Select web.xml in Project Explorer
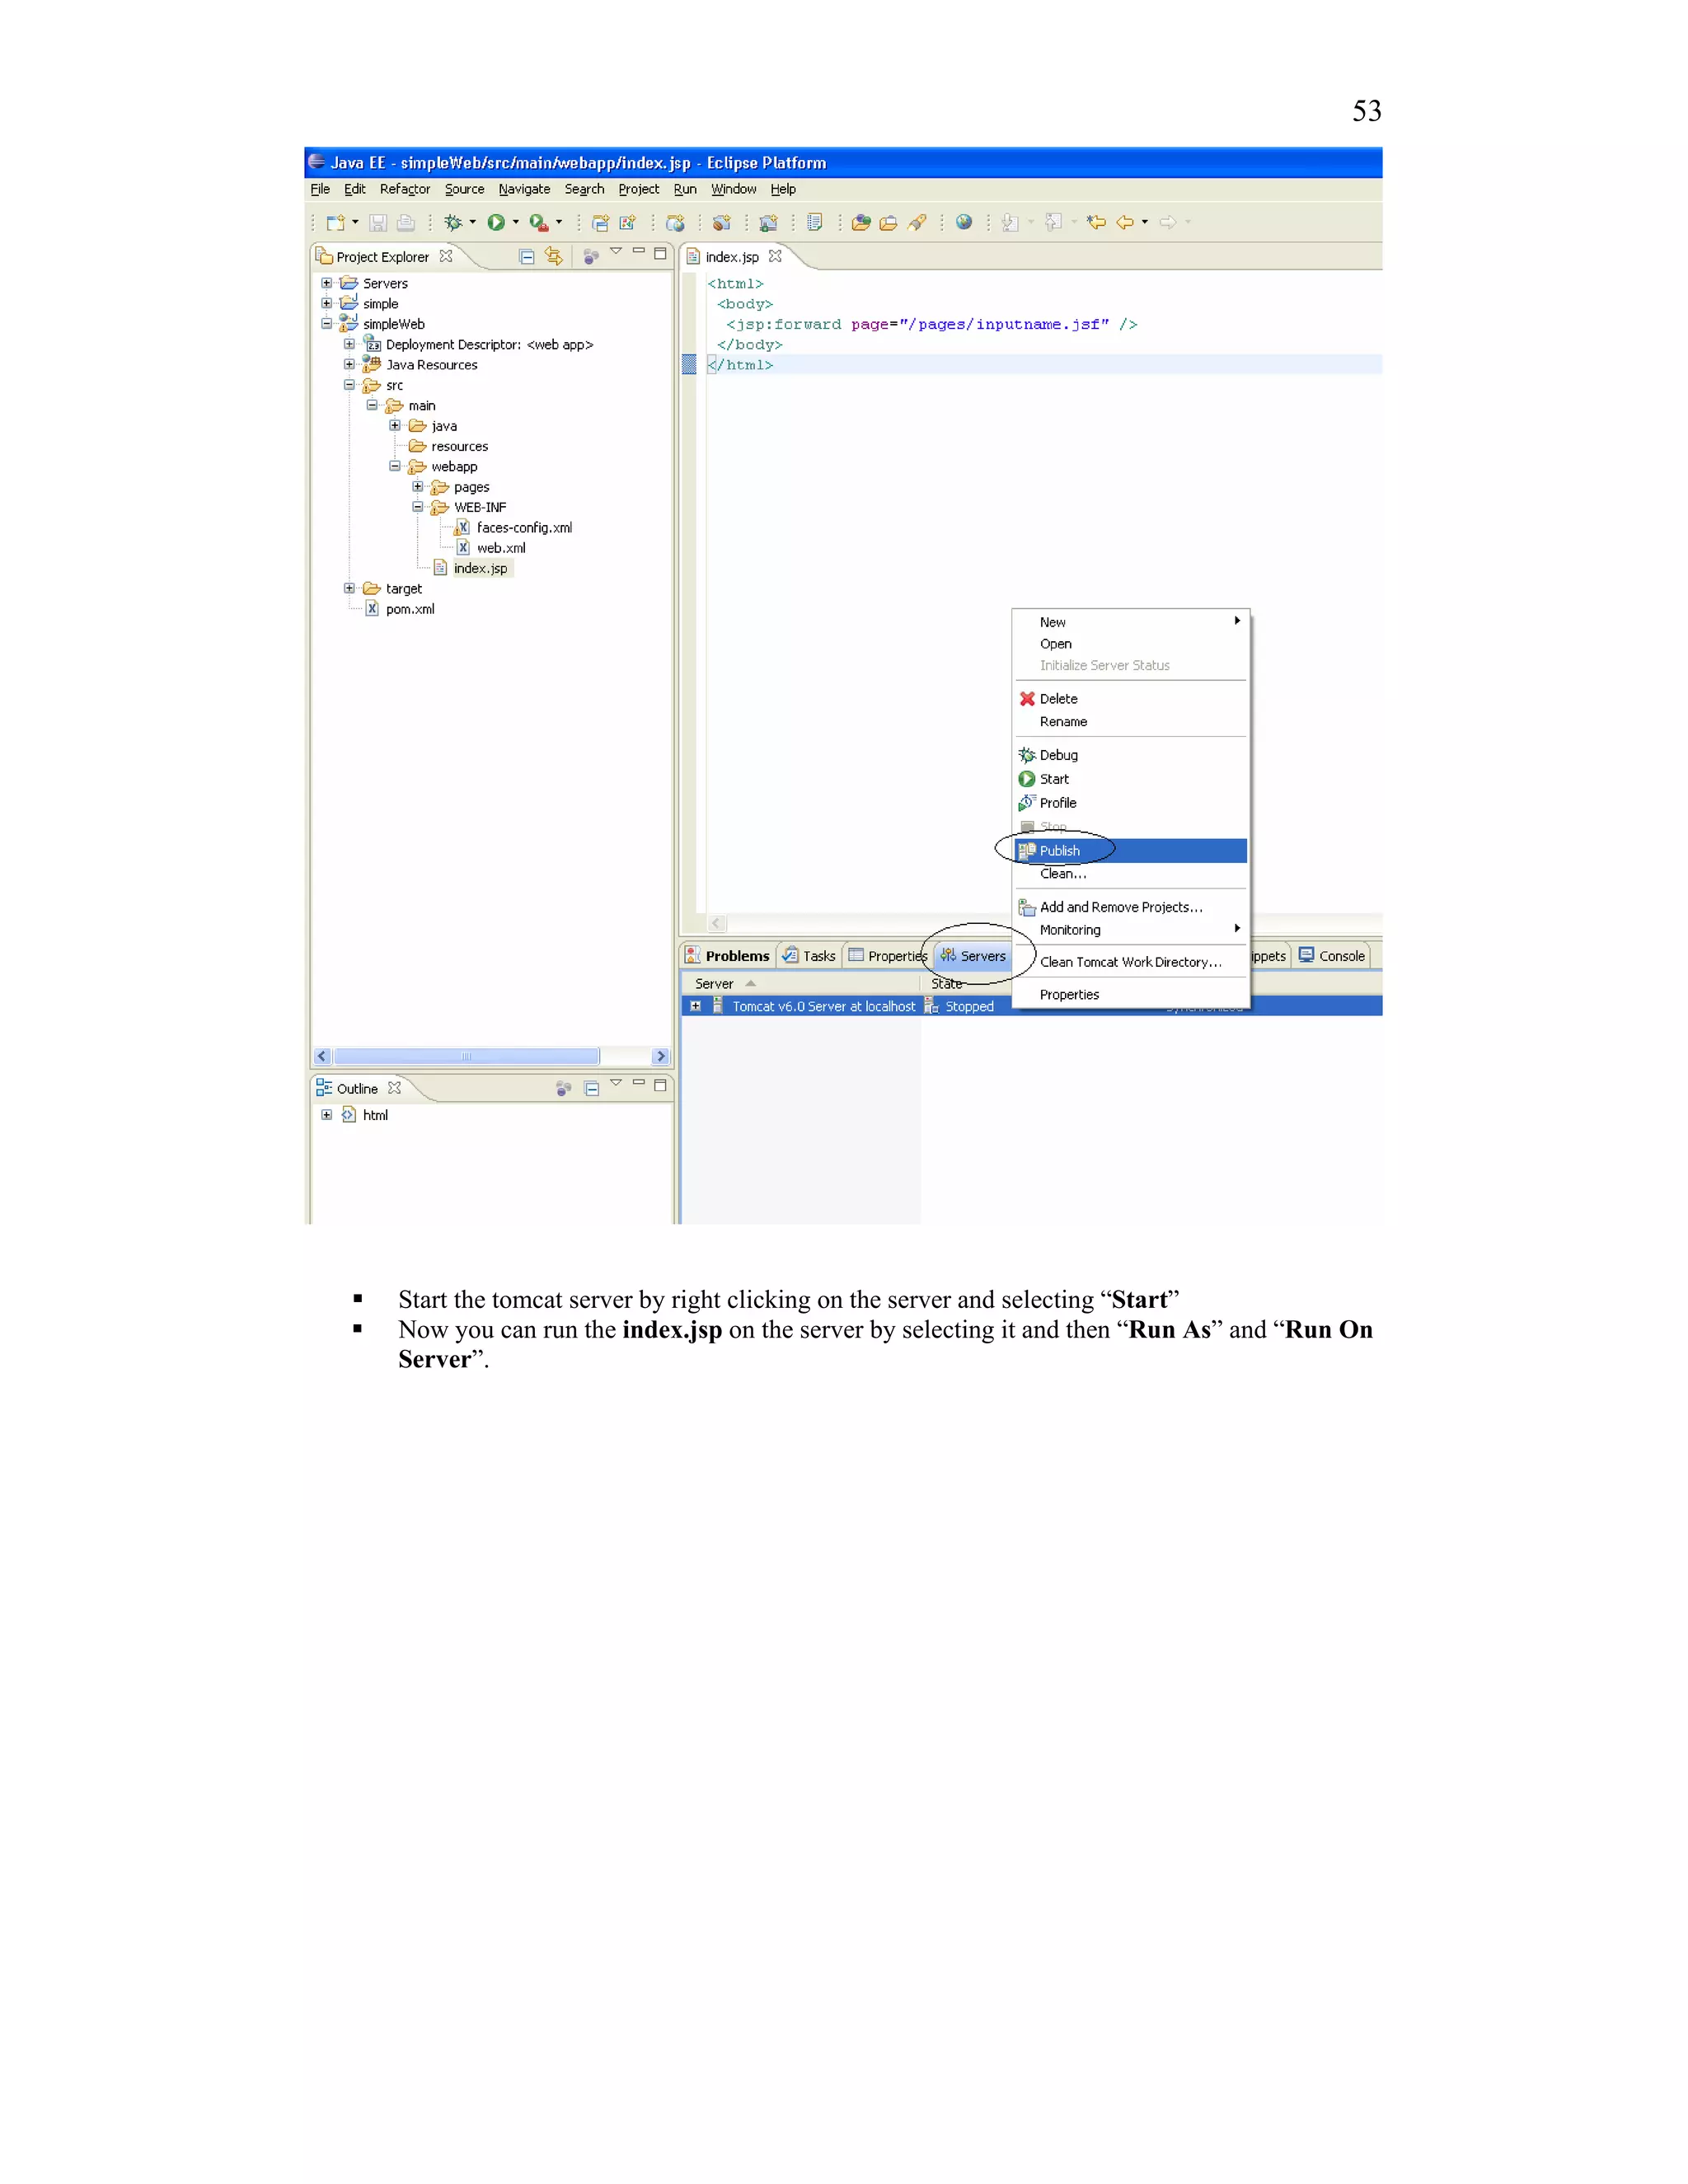The width and height of the screenshot is (1688, 2184). pyautogui.click(x=501, y=548)
